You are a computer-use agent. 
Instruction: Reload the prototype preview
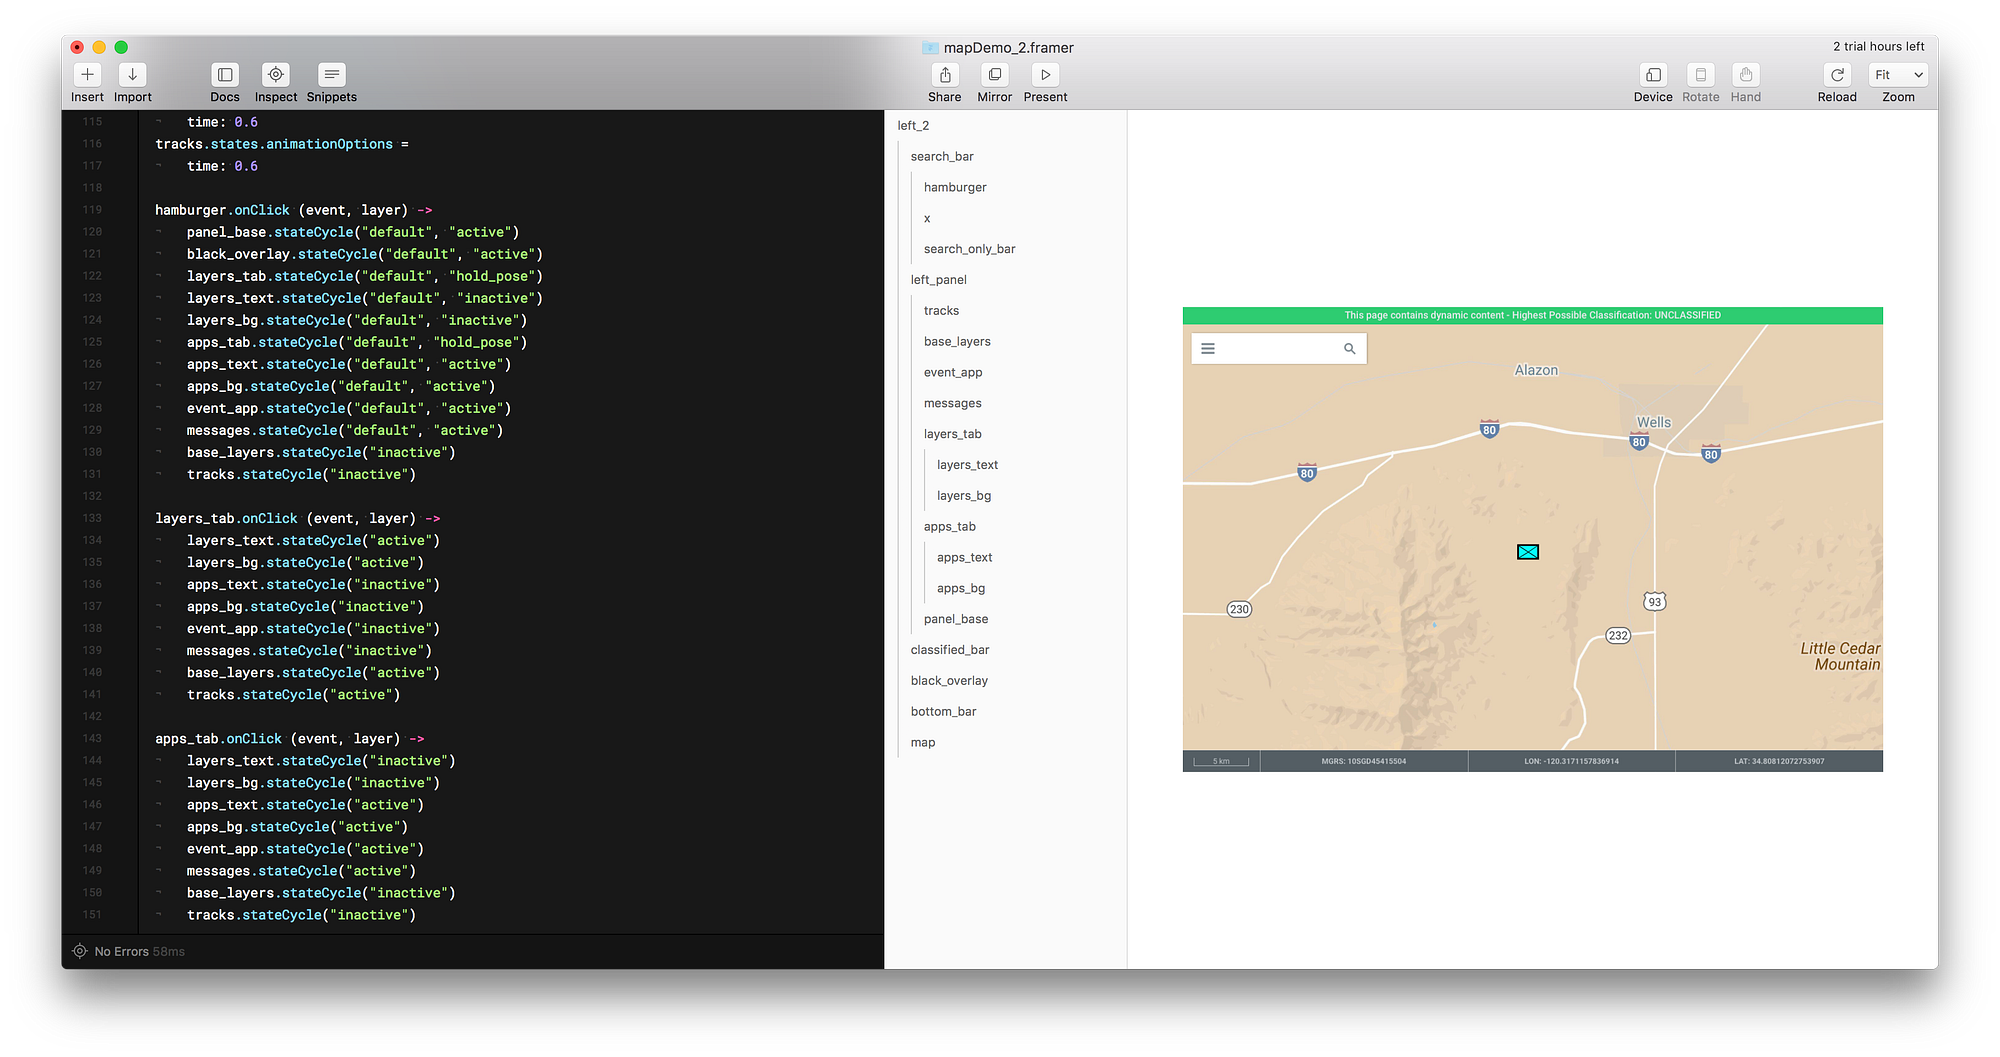pos(1837,75)
